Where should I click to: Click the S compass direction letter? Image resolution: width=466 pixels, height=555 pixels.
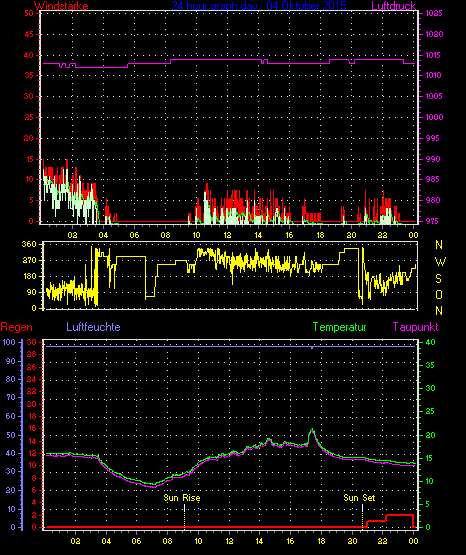point(439,279)
